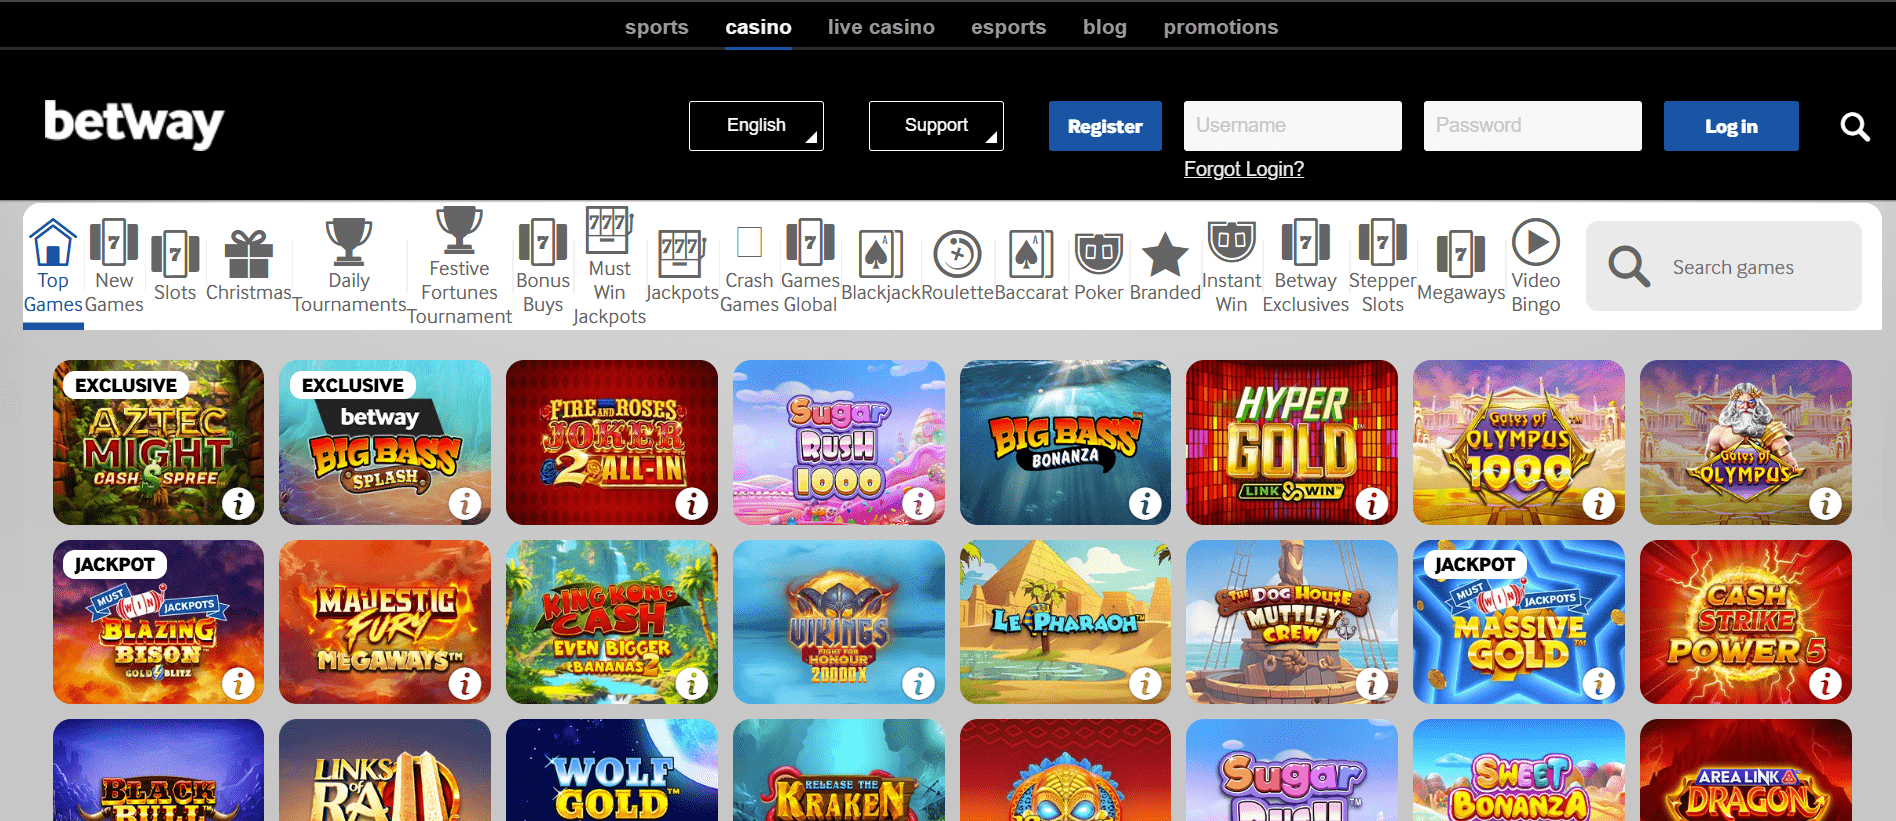Open the promotions tab
The height and width of the screenshot is (821, 1896).
pos(1220,27)
